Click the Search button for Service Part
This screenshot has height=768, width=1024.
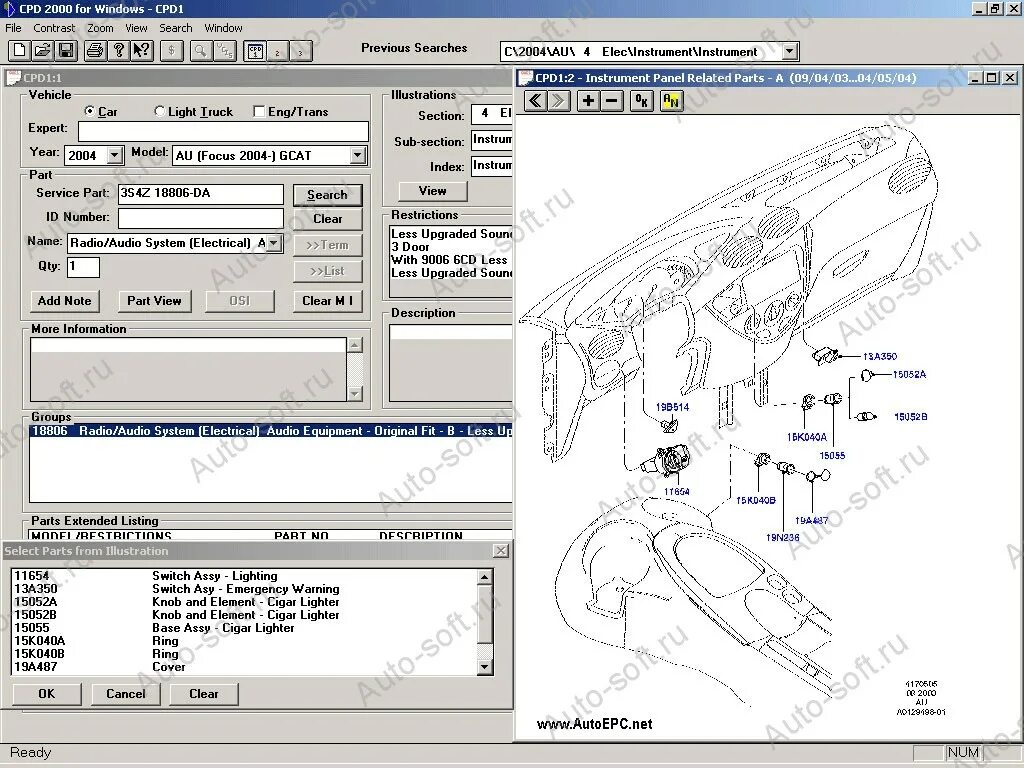[x=328, y=194]
